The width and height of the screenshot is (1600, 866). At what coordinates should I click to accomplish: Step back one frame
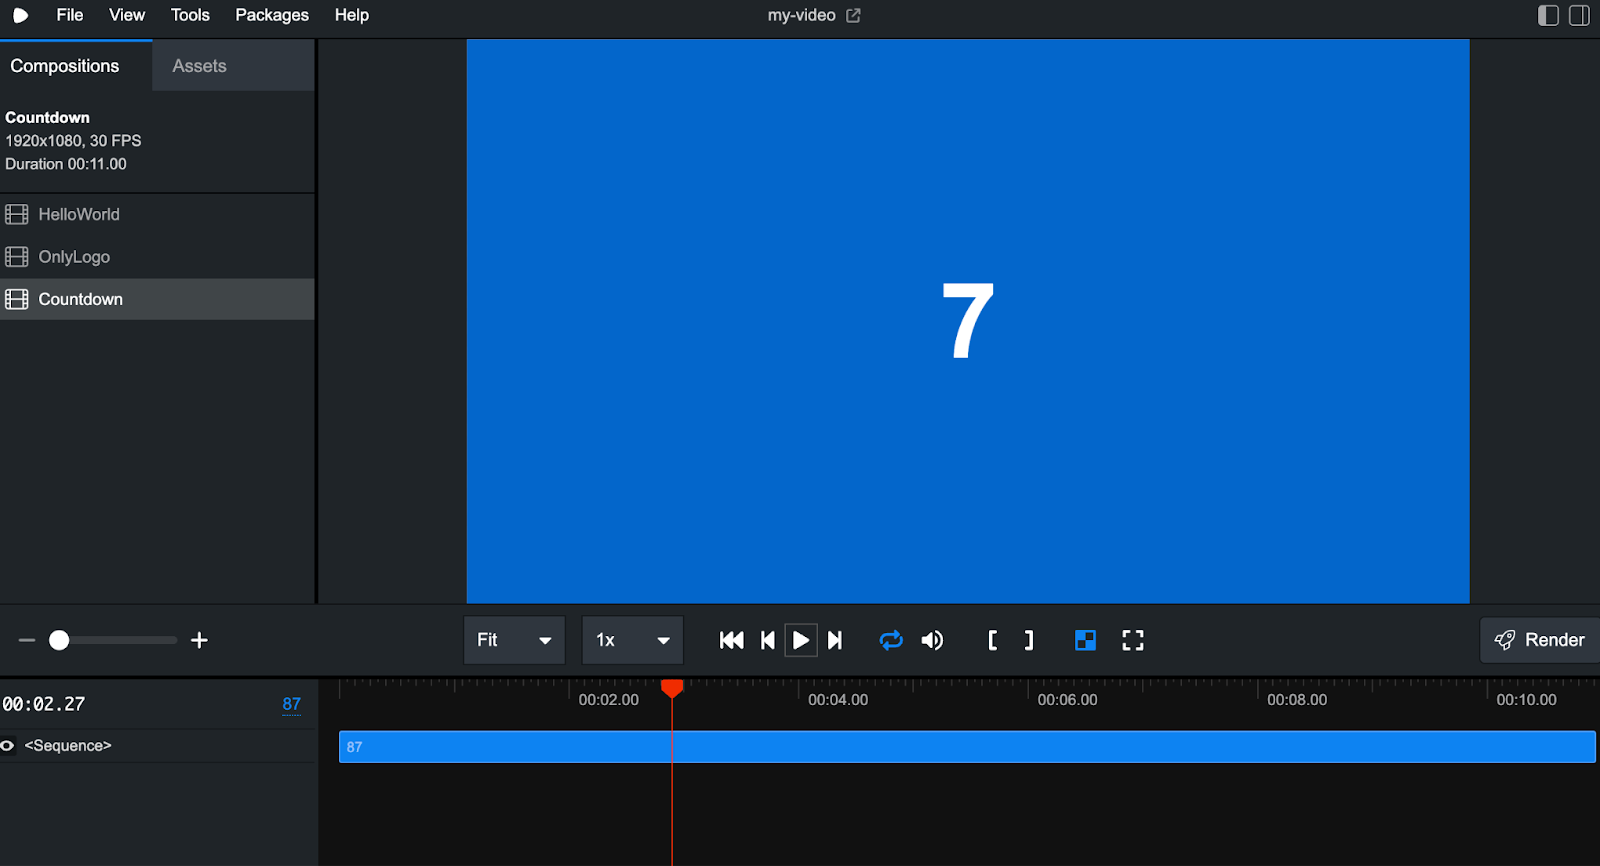[767, 640]
